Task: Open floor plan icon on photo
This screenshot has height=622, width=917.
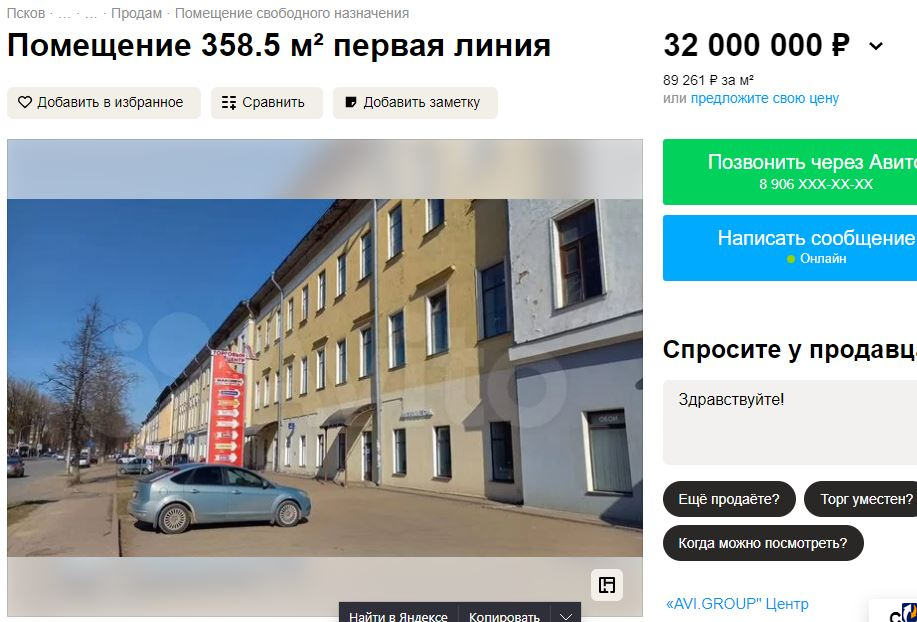Action: [x=606, y=585]
